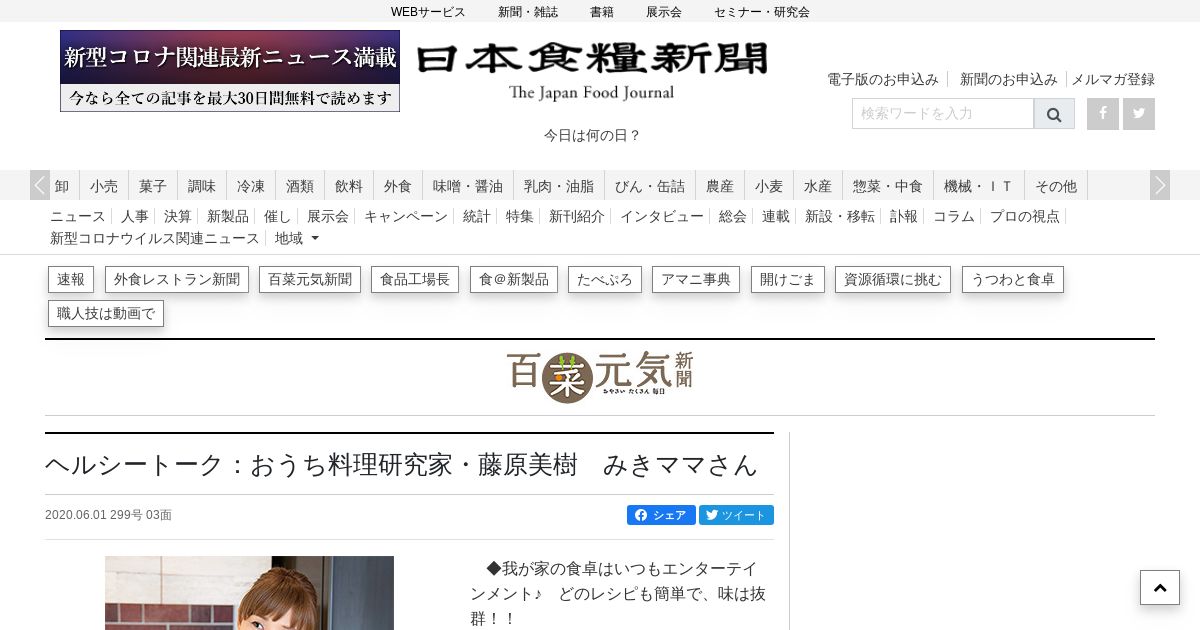Viewport: 1200px width, 630px height.
Task: Click the 速報 tag button
Action: point(71,280)
